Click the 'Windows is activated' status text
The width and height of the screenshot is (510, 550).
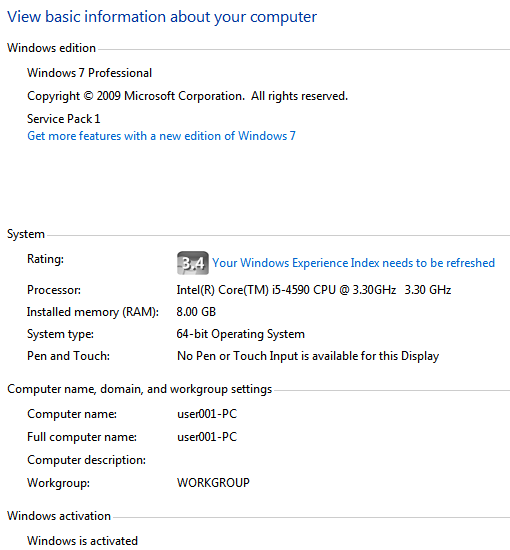[82, 541]
